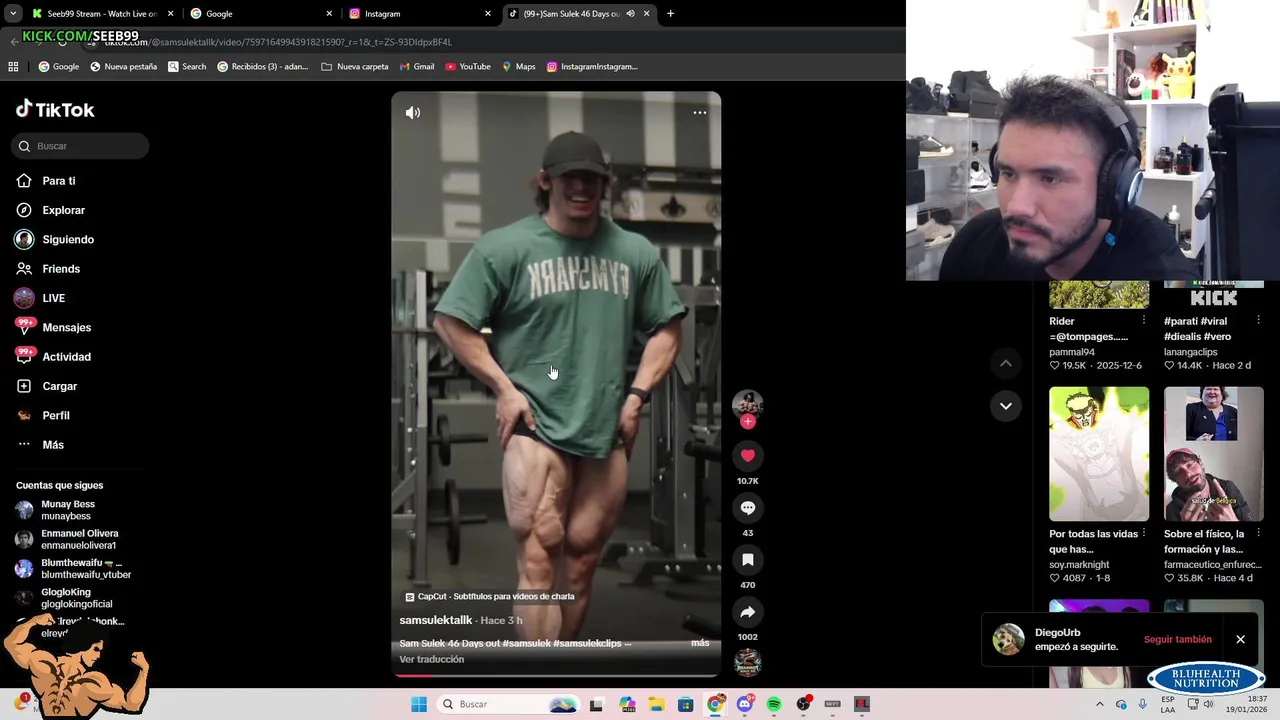This screenshot has width=1280, height=720.
Task: Open #parati #viral video options menu
Action: point(1258,320)
